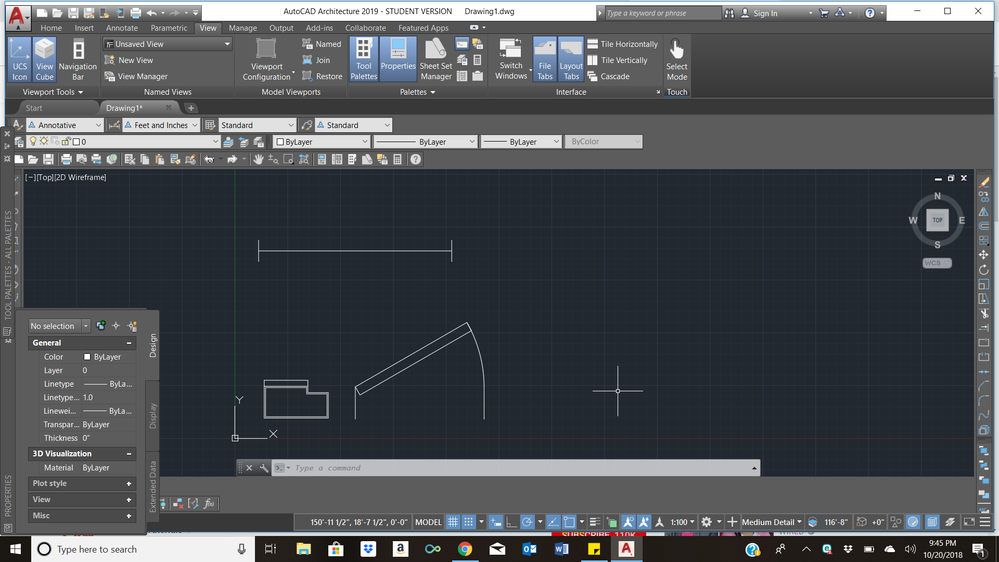
Task: Open the Insert ribbon tab
Action: [x=84, y=28]
